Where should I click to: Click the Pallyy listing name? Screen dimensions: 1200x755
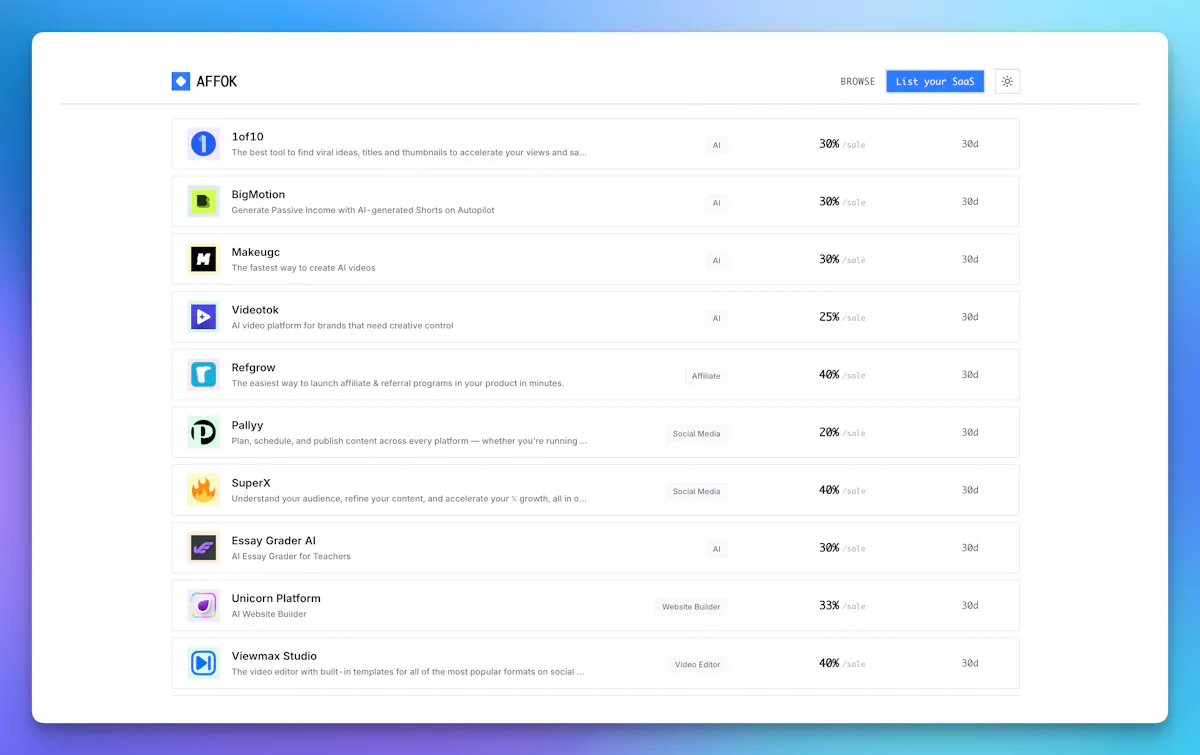(248, 426)
